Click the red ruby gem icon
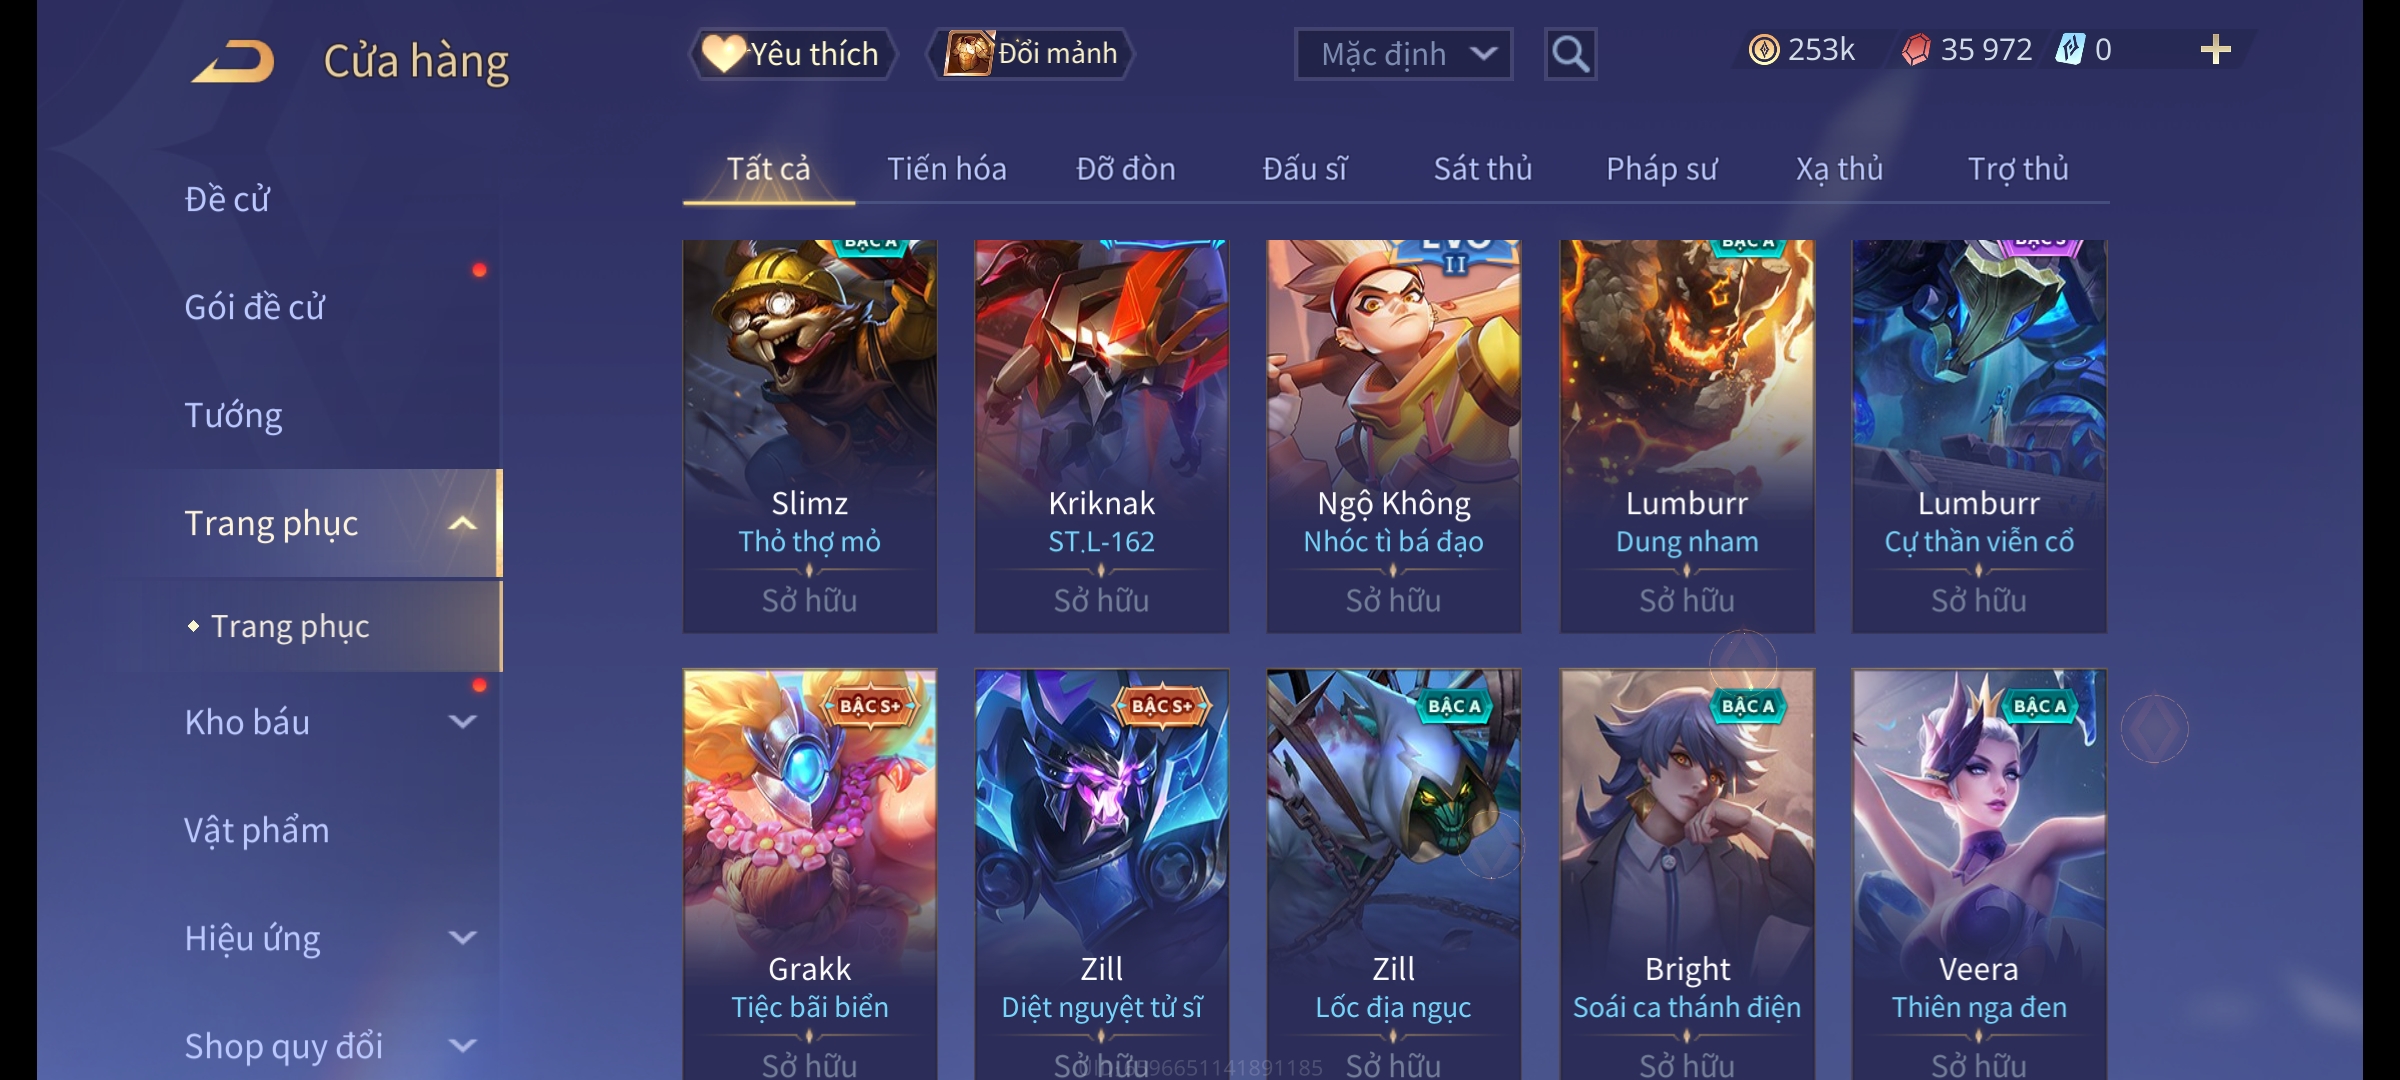 point(1916,50)
